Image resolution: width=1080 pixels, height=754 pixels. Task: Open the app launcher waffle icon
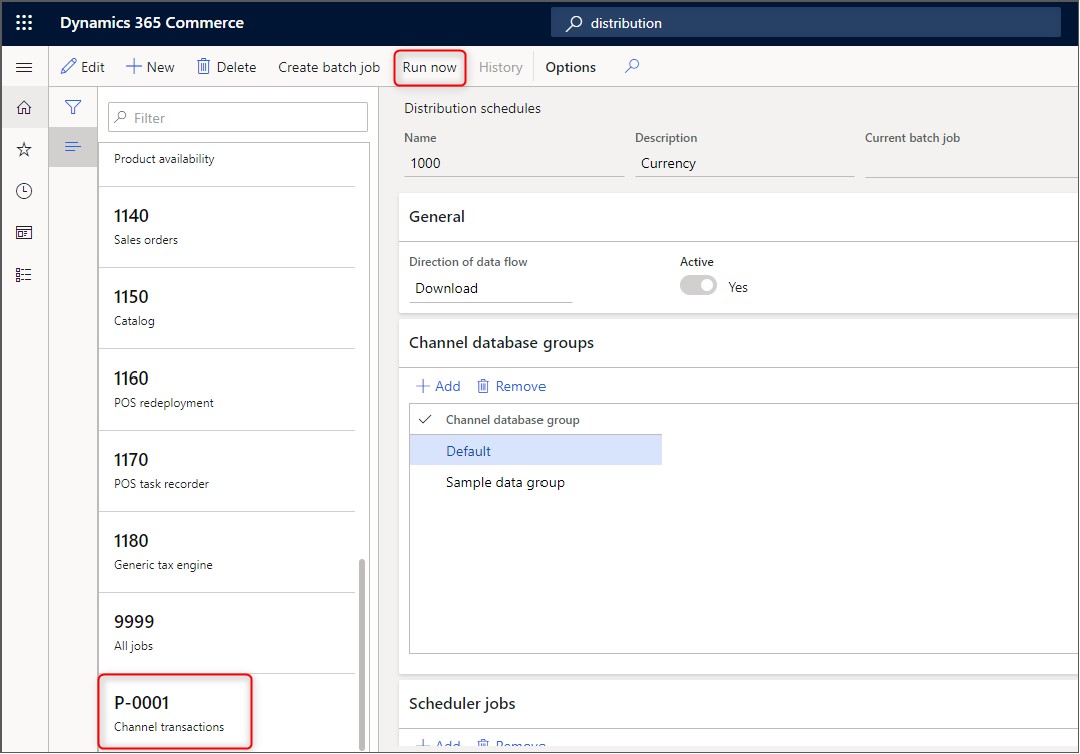point(24,23)
